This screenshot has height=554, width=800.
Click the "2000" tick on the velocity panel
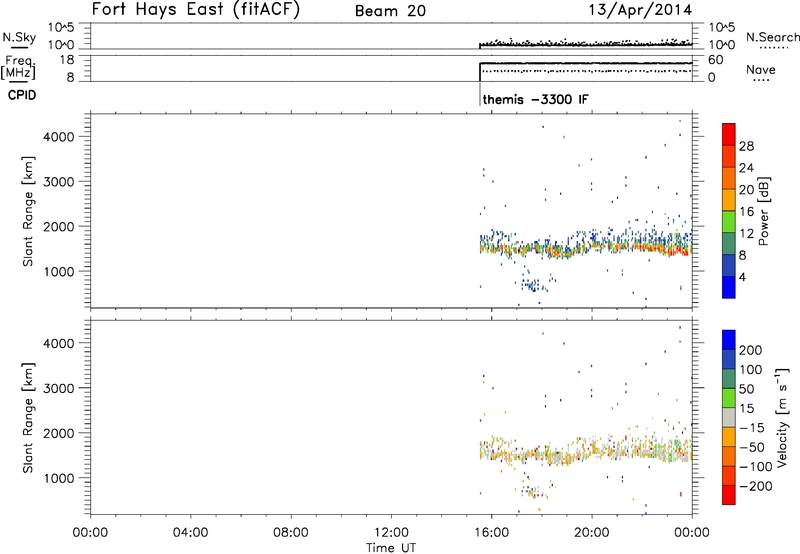click(58, 433)
